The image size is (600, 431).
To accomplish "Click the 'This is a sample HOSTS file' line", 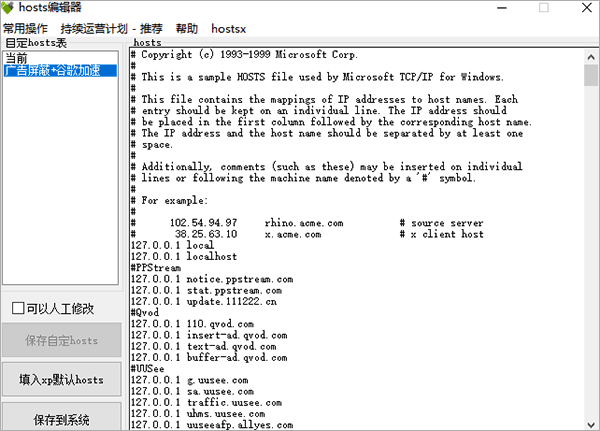I will point(317,77).
